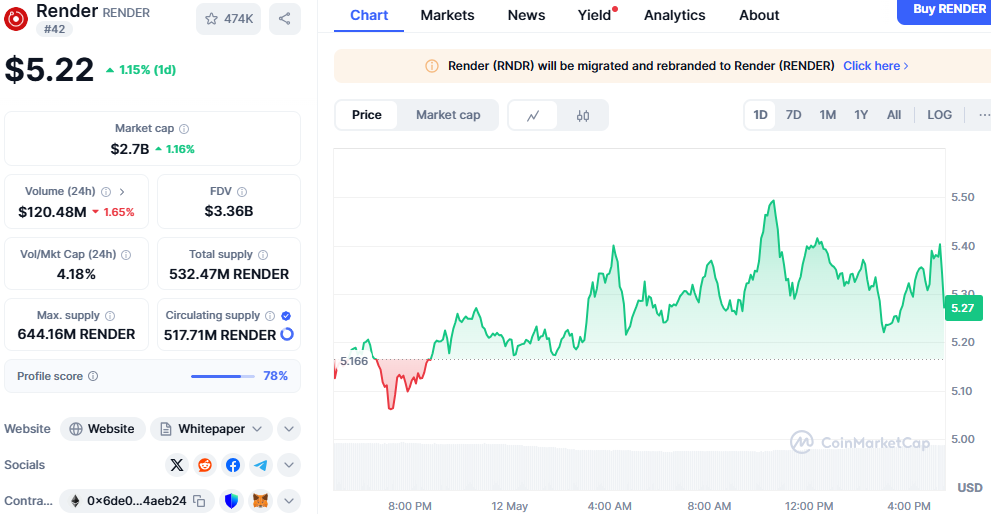Image resolution: width=991 pixels, height=514 pixels.
Task: Set chart range to All
Action: 894,115
